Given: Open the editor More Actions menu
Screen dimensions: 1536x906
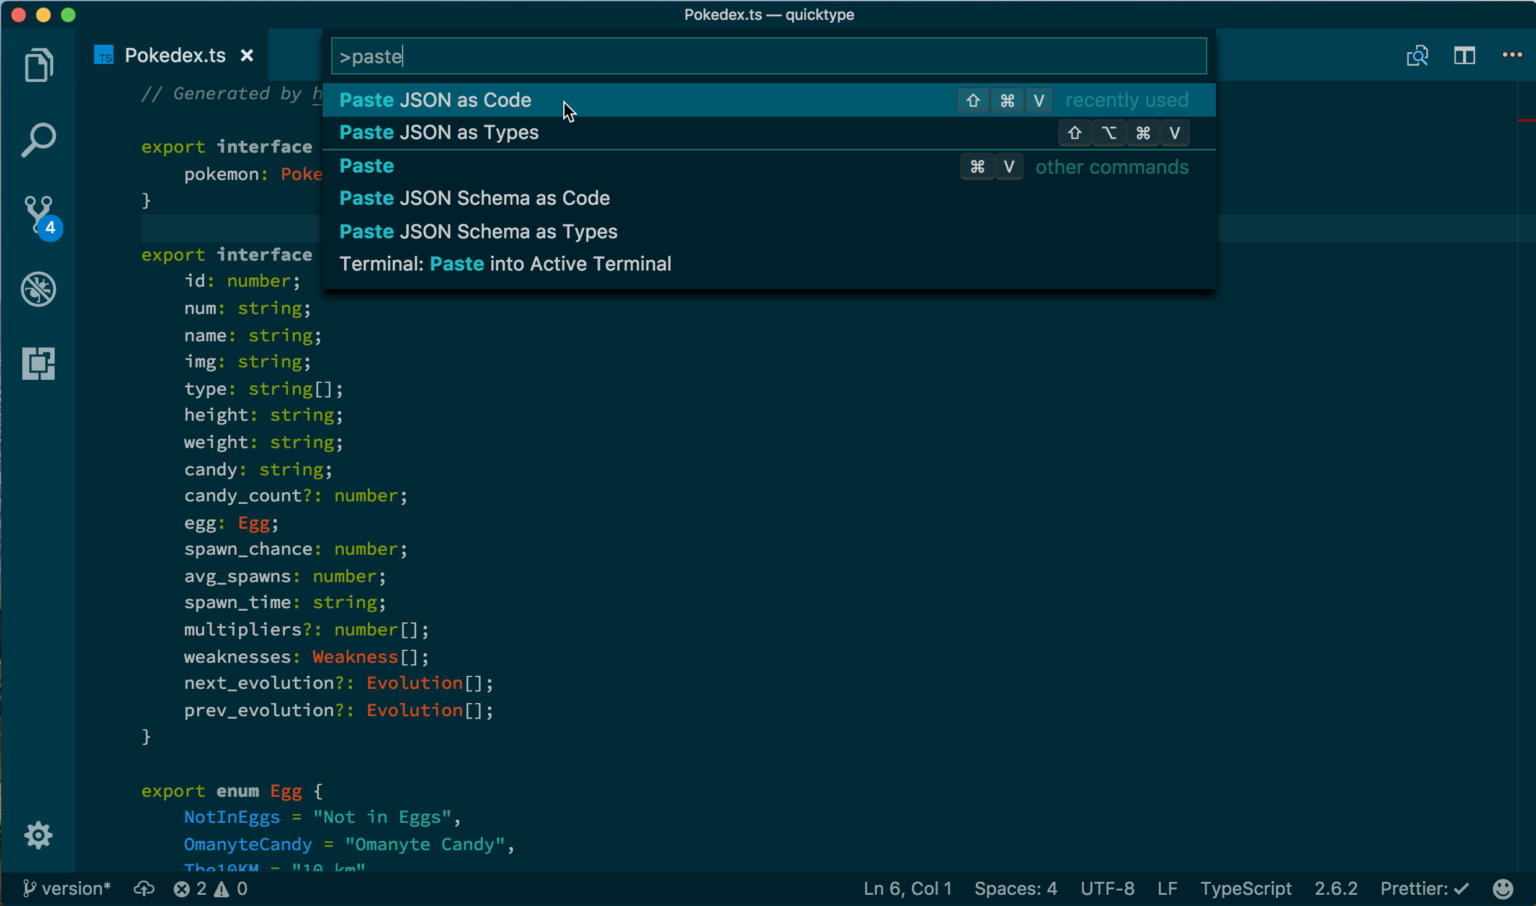Looking at the screenshot, I should coord(1512,56).
